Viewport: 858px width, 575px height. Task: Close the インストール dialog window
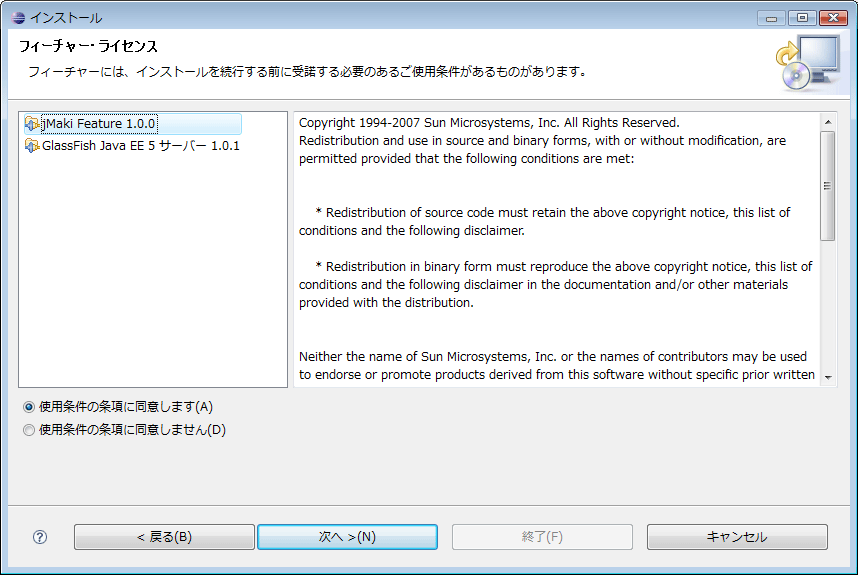pyautogui.click(x=833, y=18)
